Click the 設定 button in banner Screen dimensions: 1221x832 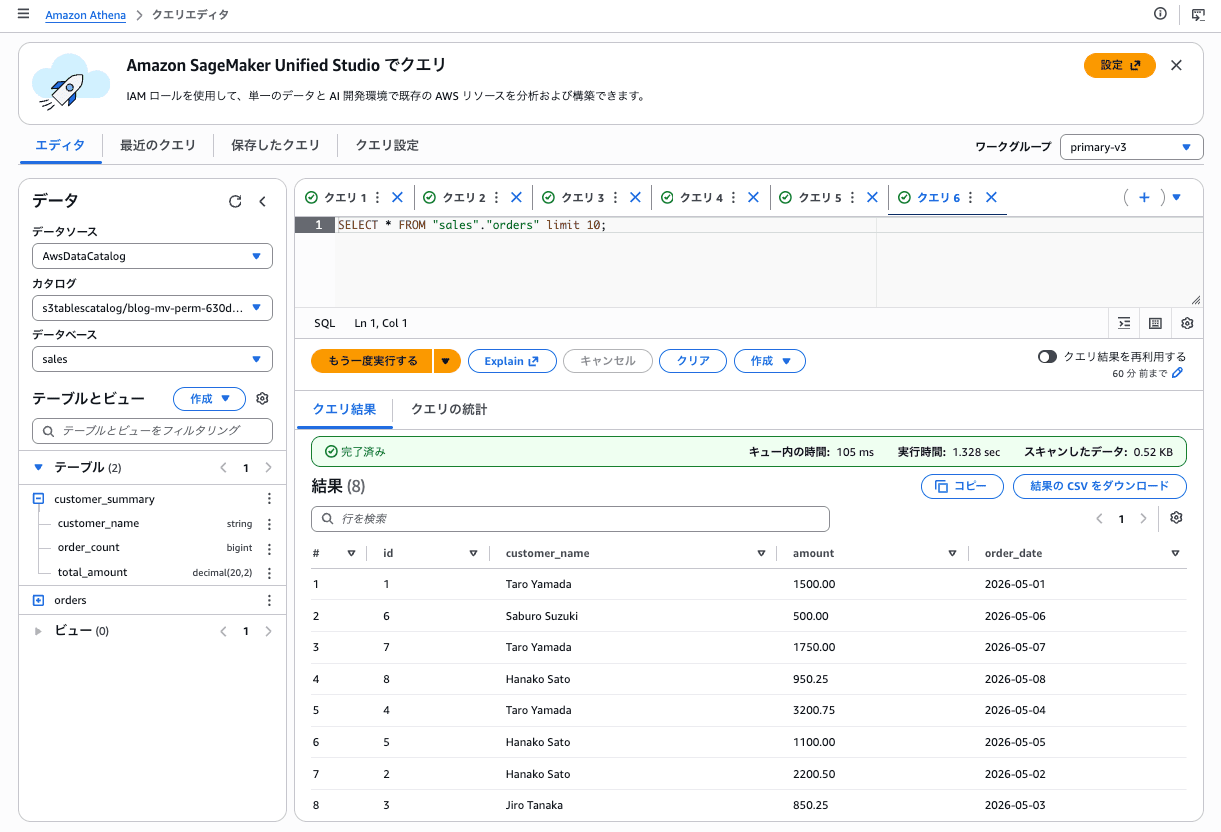[x=1119, y=65]
